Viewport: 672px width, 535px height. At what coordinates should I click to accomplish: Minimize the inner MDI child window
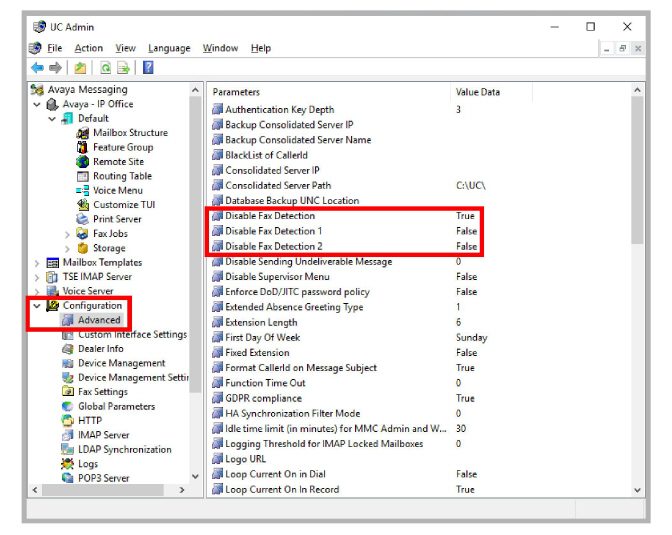pyautogui.click(x=606, y=49)
